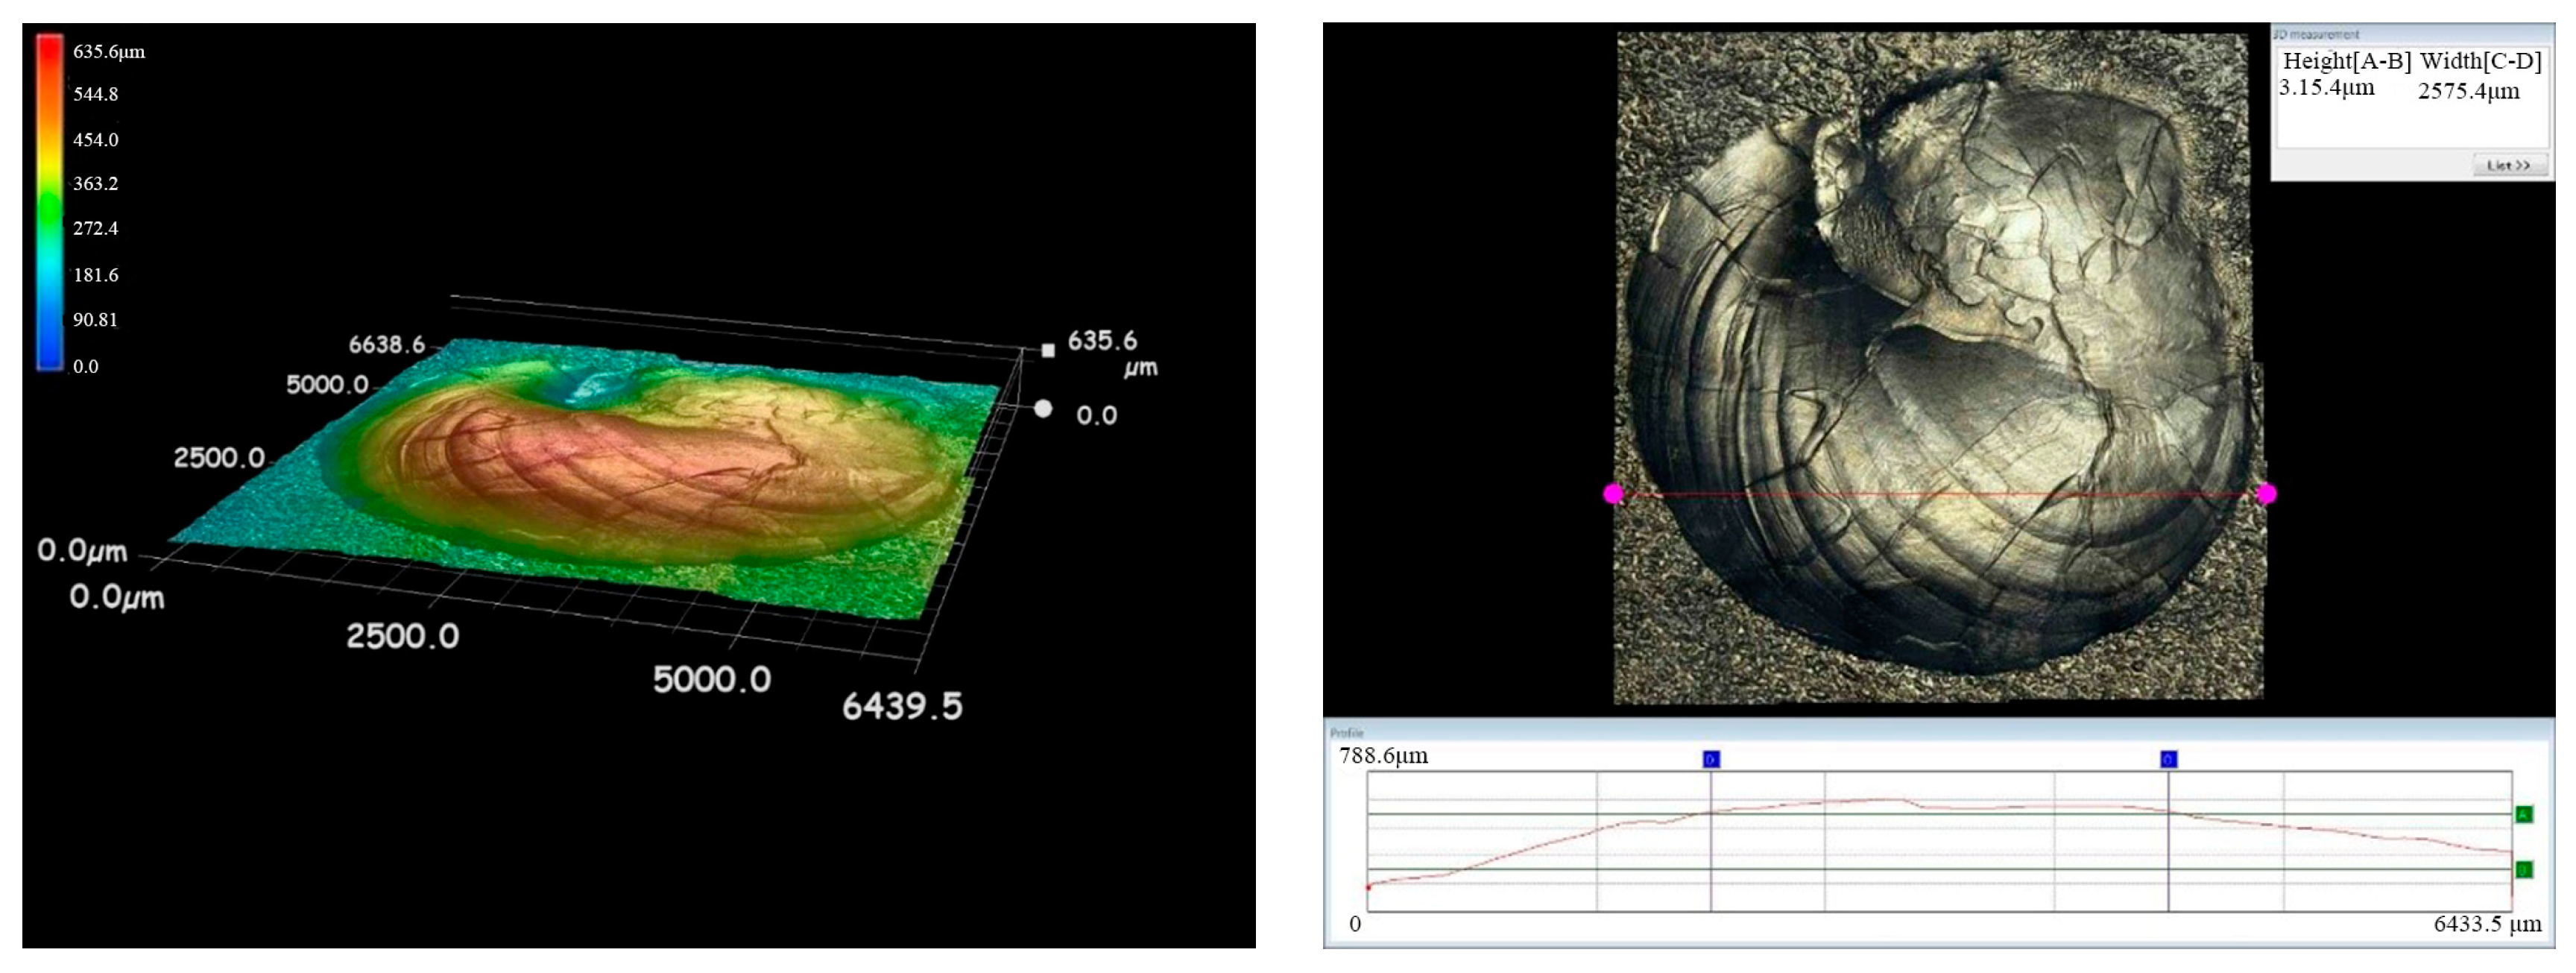Pick the green 272.4 region of color scale
This screenshot has height=973, width=2576.
(50, 228)
